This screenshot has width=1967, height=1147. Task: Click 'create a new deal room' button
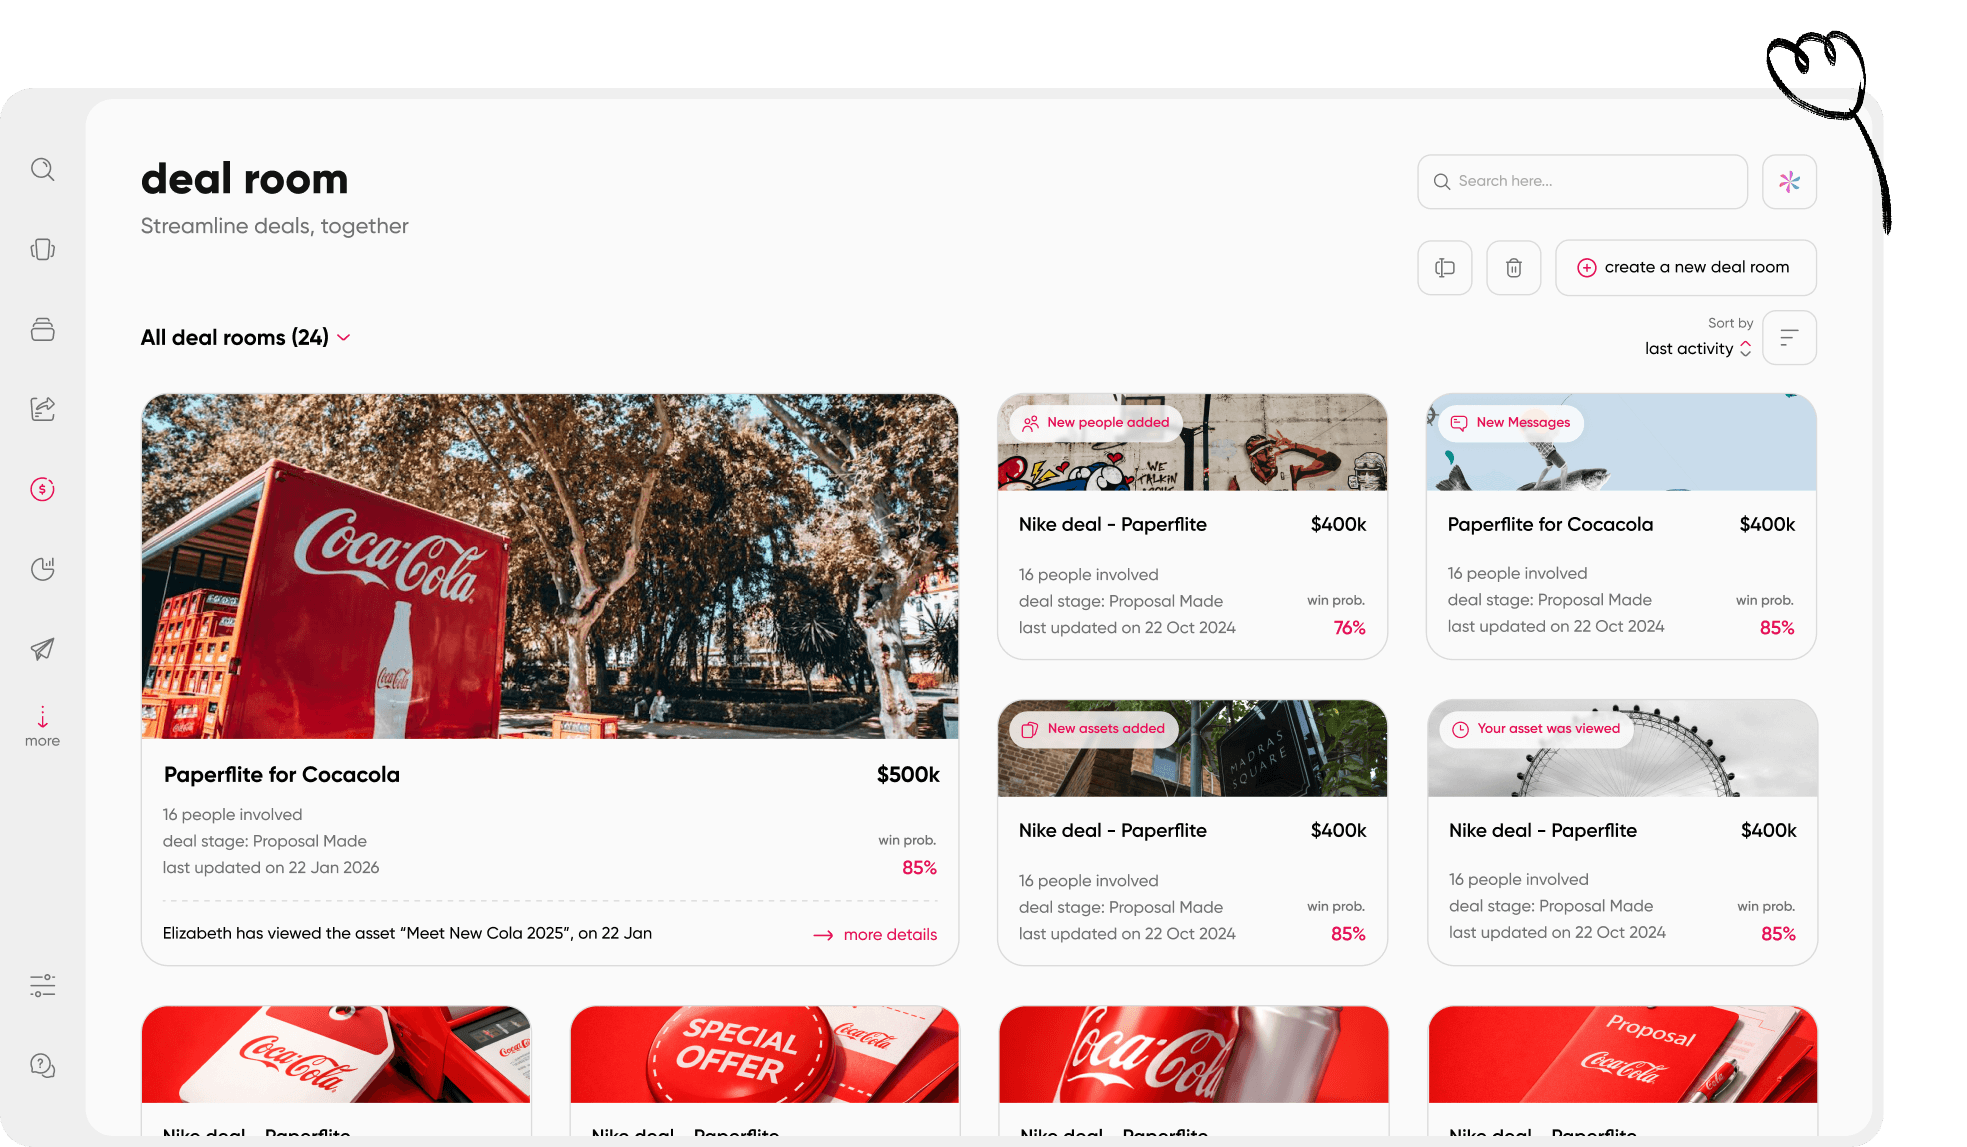click(1686, 268)
